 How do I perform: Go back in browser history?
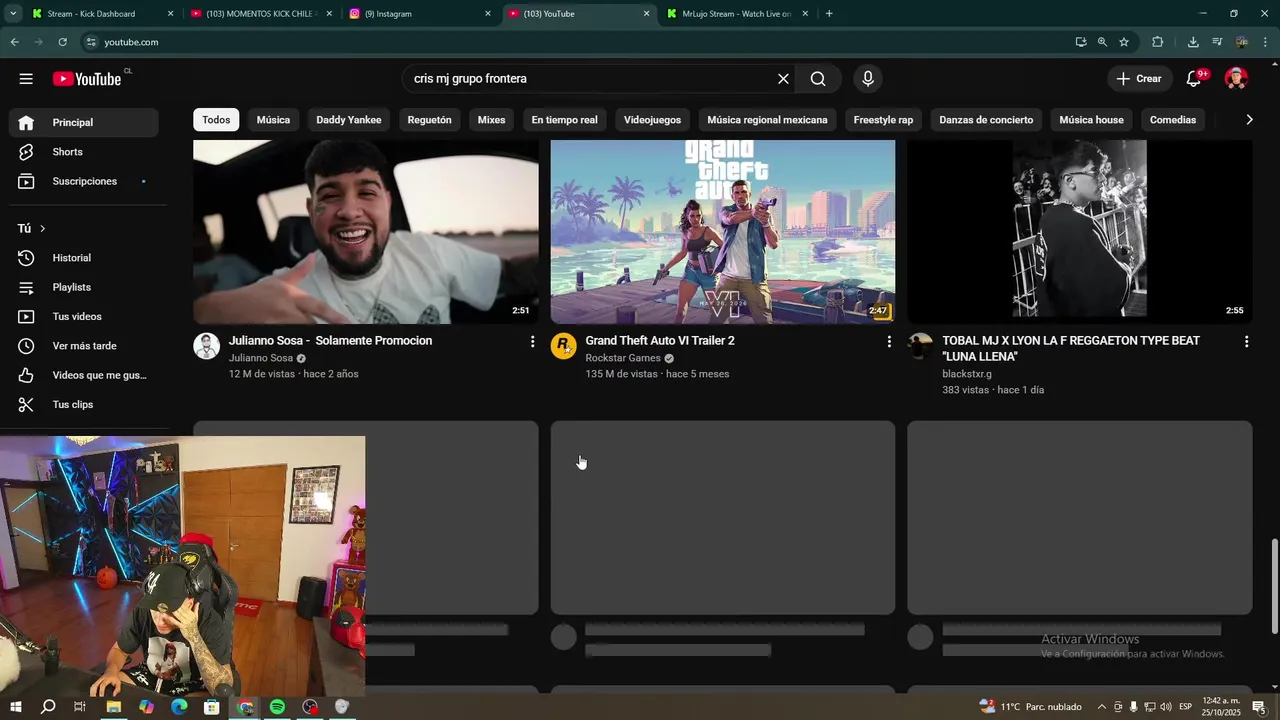click(14, 42)
